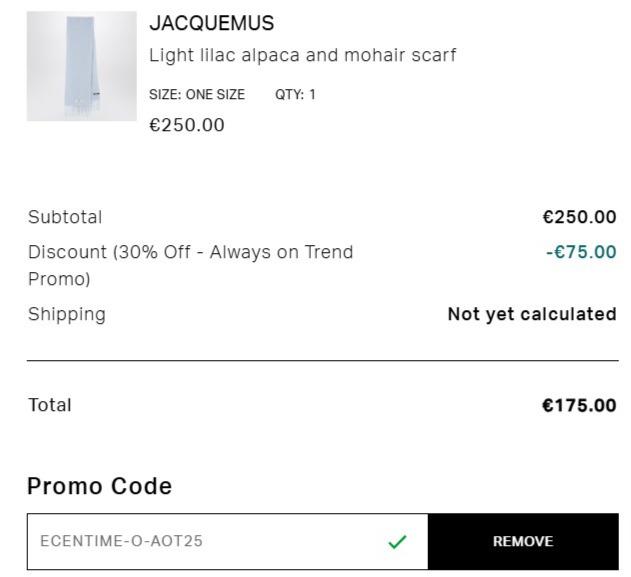Click the Promo Code heading
631x577 pixels.
[x=99, y=486]
